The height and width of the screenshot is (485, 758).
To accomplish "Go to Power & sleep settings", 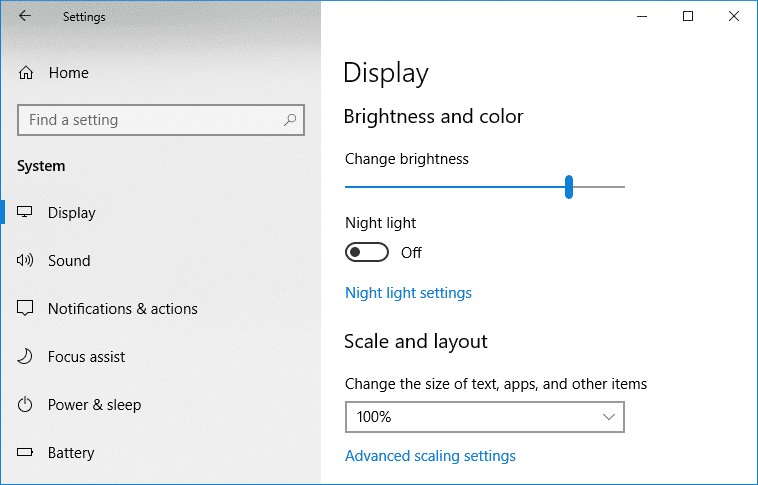I will pos(94,405).
